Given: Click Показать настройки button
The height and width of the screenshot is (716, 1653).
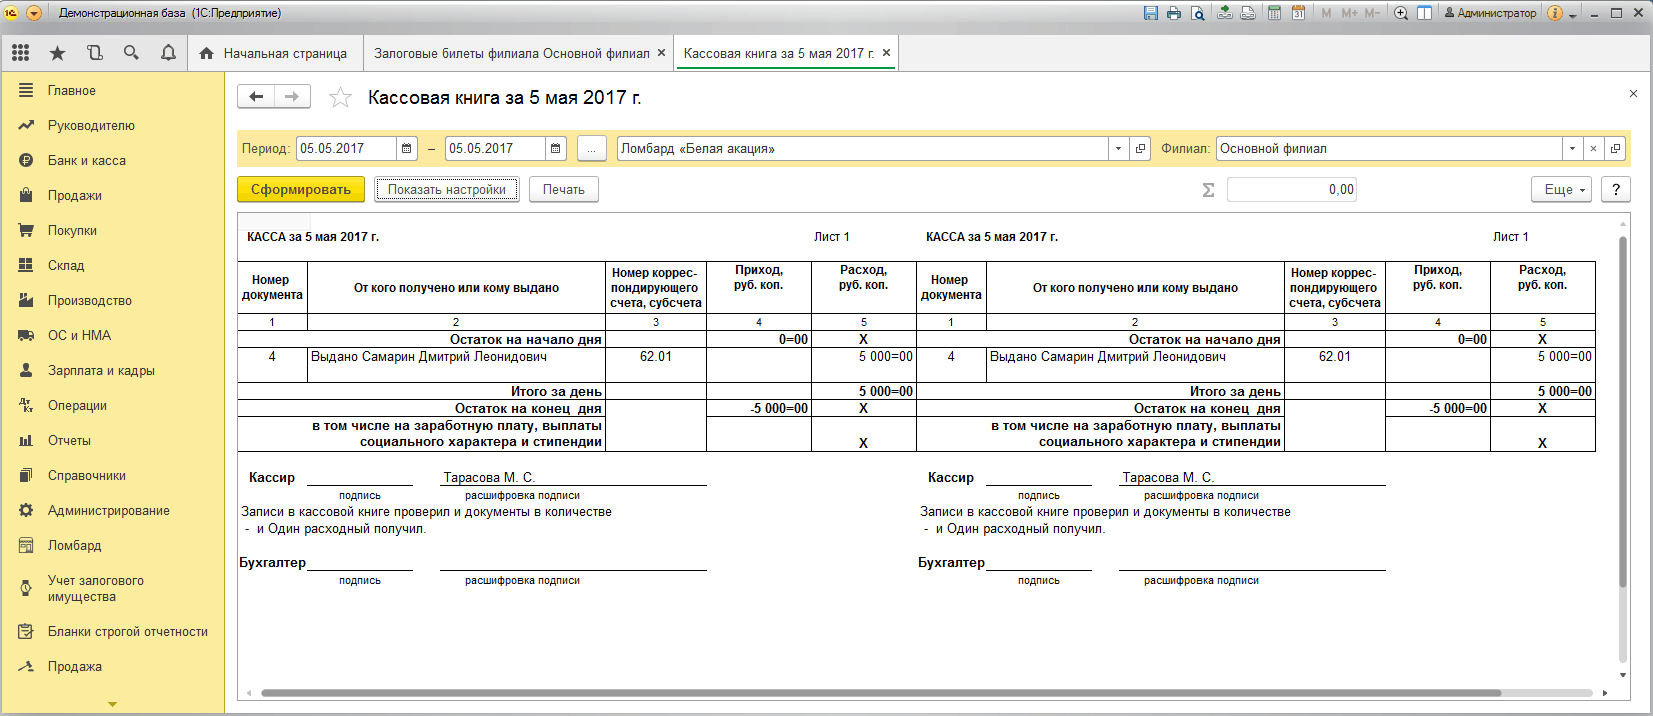Looking at the screenshot, I should click(x=447, y=189).
